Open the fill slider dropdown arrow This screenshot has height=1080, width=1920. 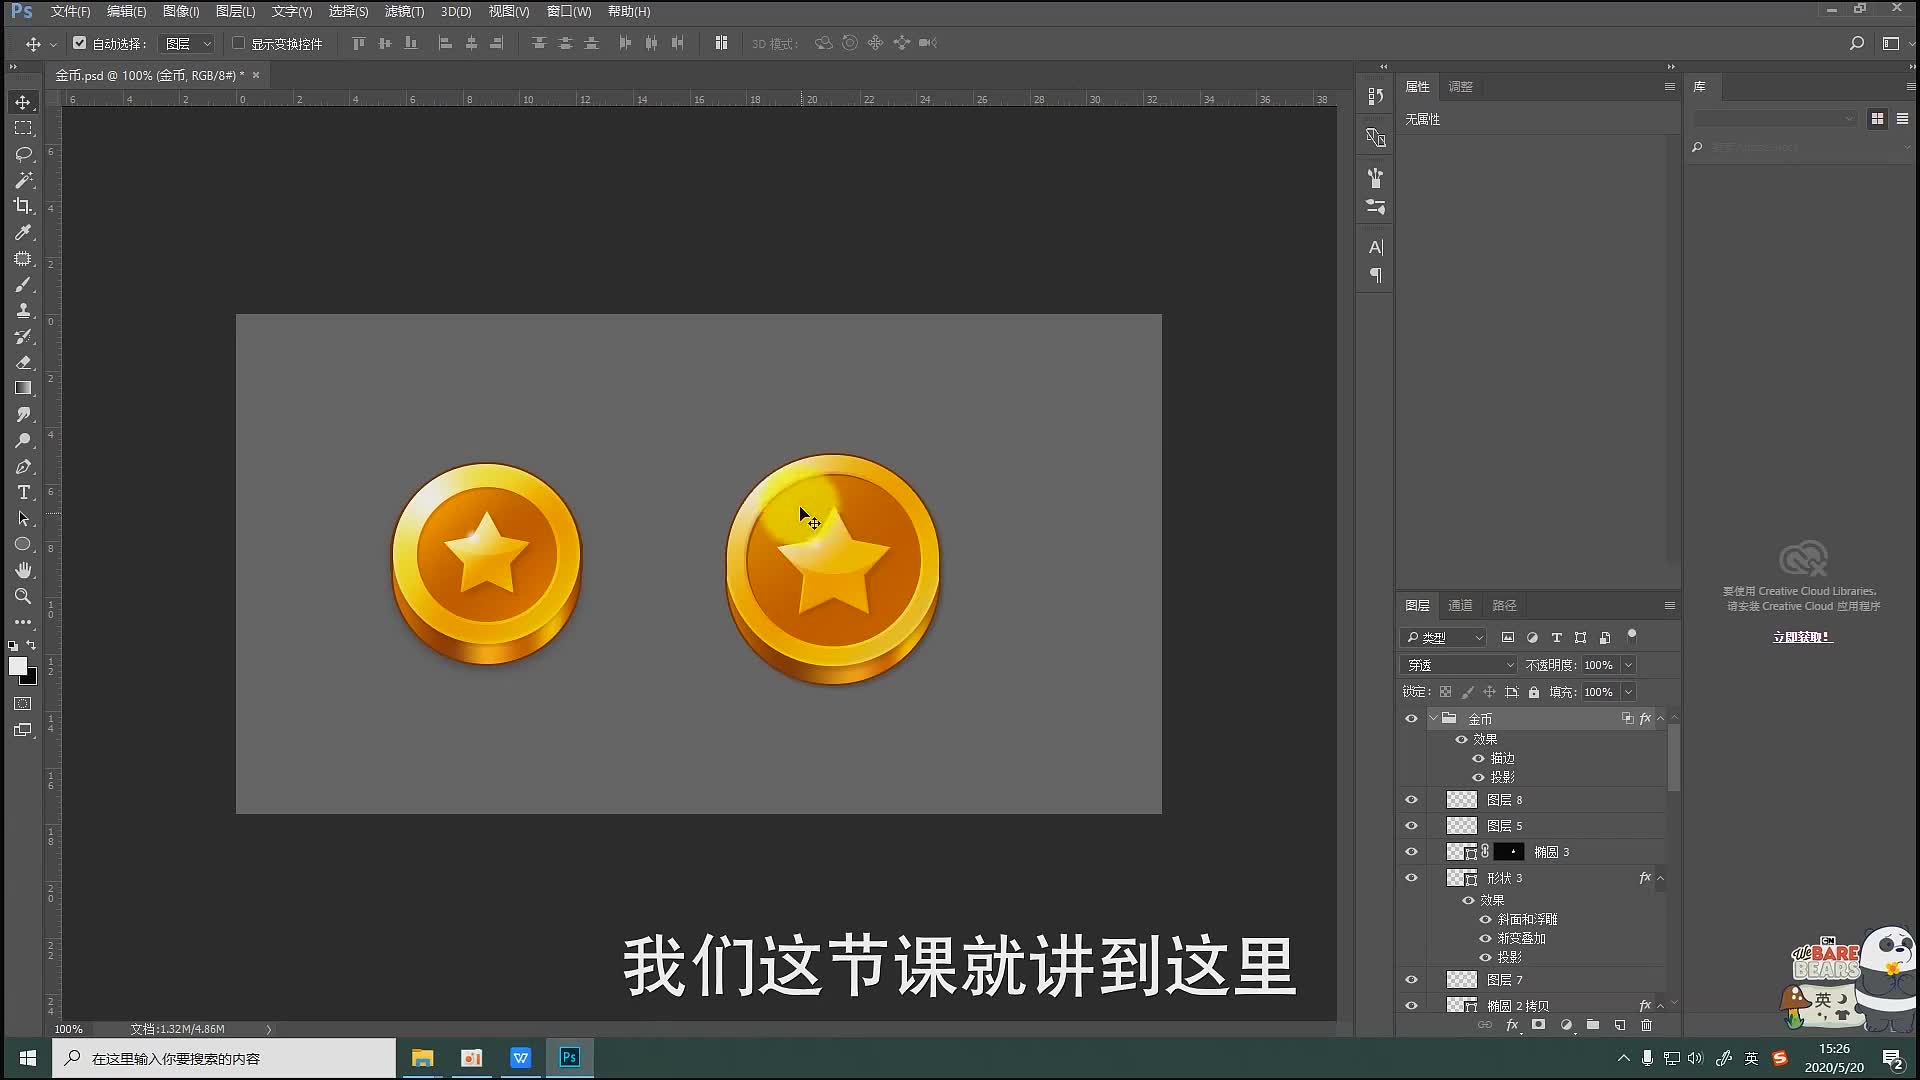1628,692
